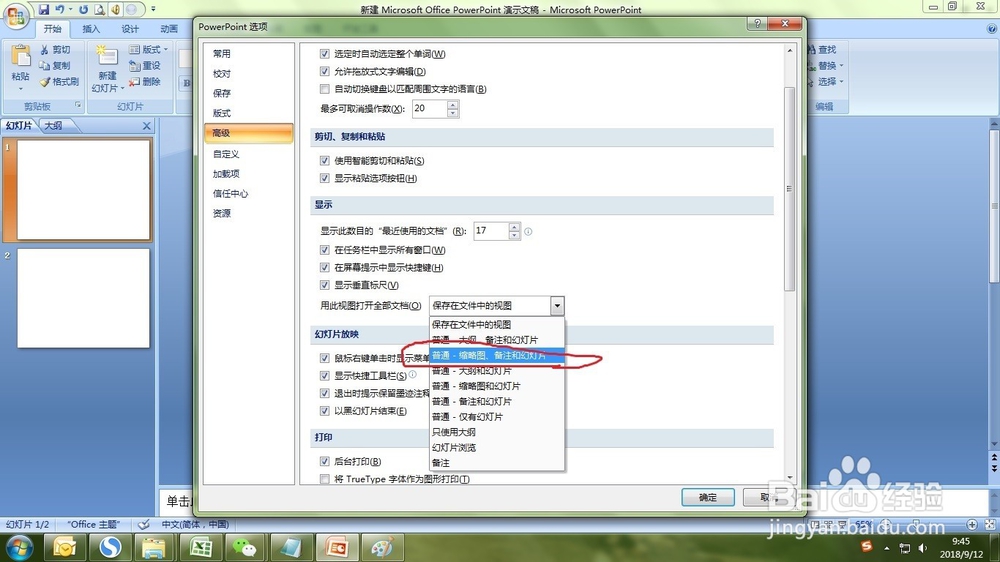Click the 剪切 (Cut) scissors icon
This screenshot has height=562, width=1000.
[x=44, y=50]
